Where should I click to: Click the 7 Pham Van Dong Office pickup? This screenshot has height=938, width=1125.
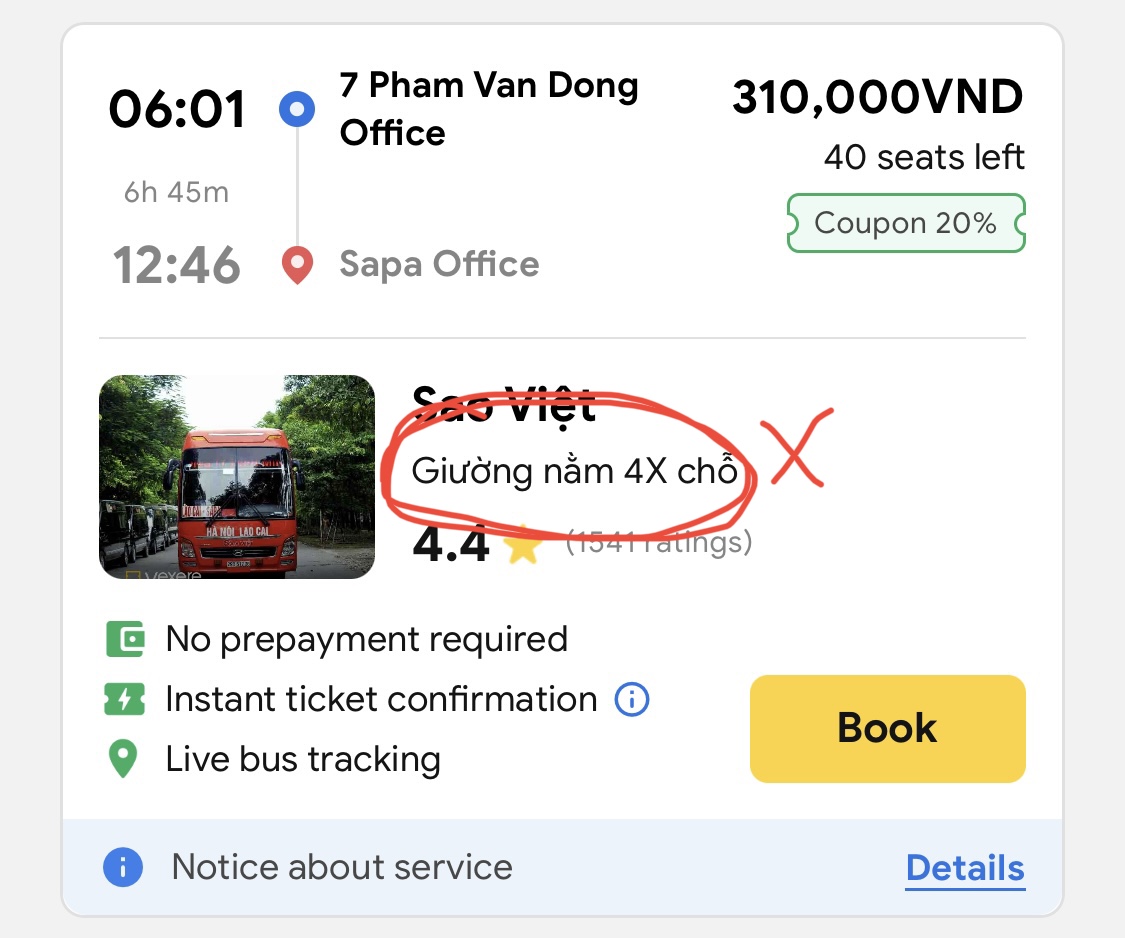point(489,109)
